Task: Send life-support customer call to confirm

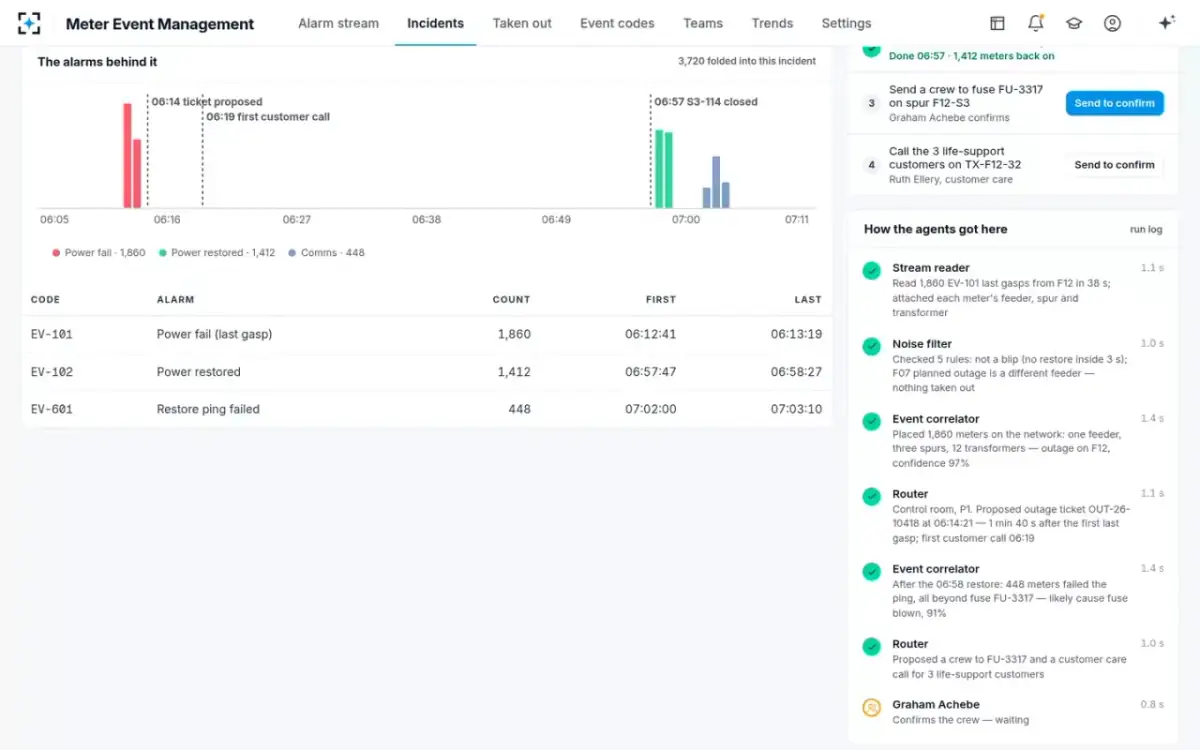Action: (1114, 165)
